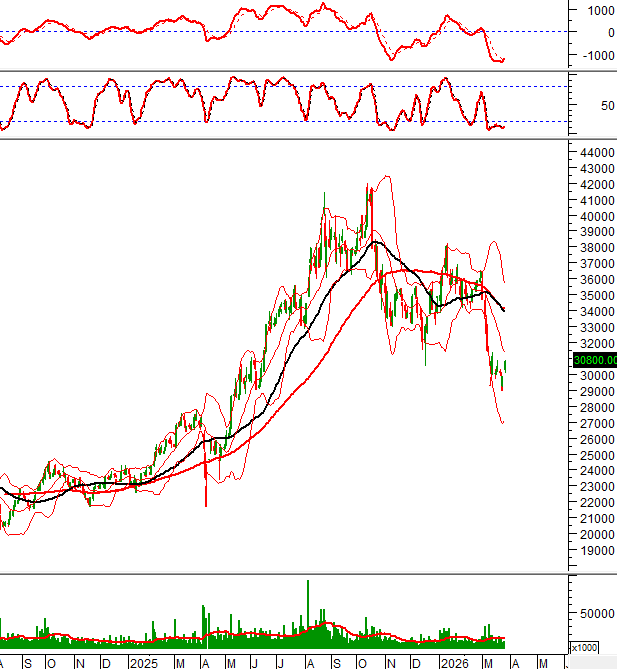Click the 44000 price axis label
The height and width of the screenshot is (669, 617).
click(x=593, y=153)
